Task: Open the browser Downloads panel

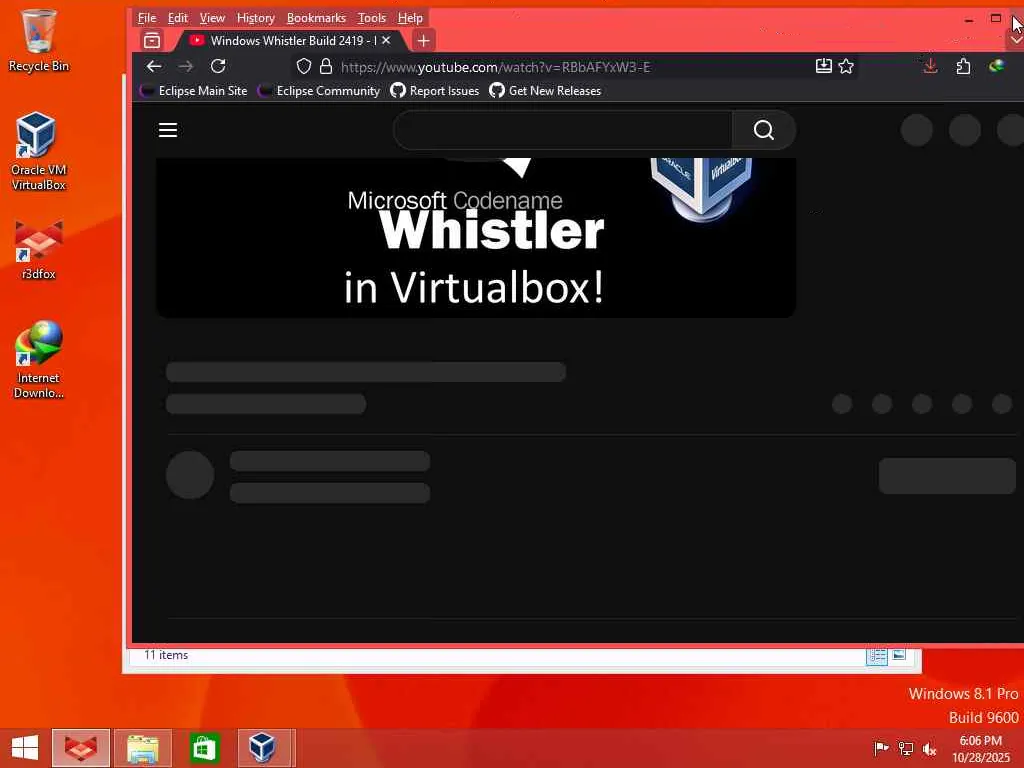Action: [931, 66]
